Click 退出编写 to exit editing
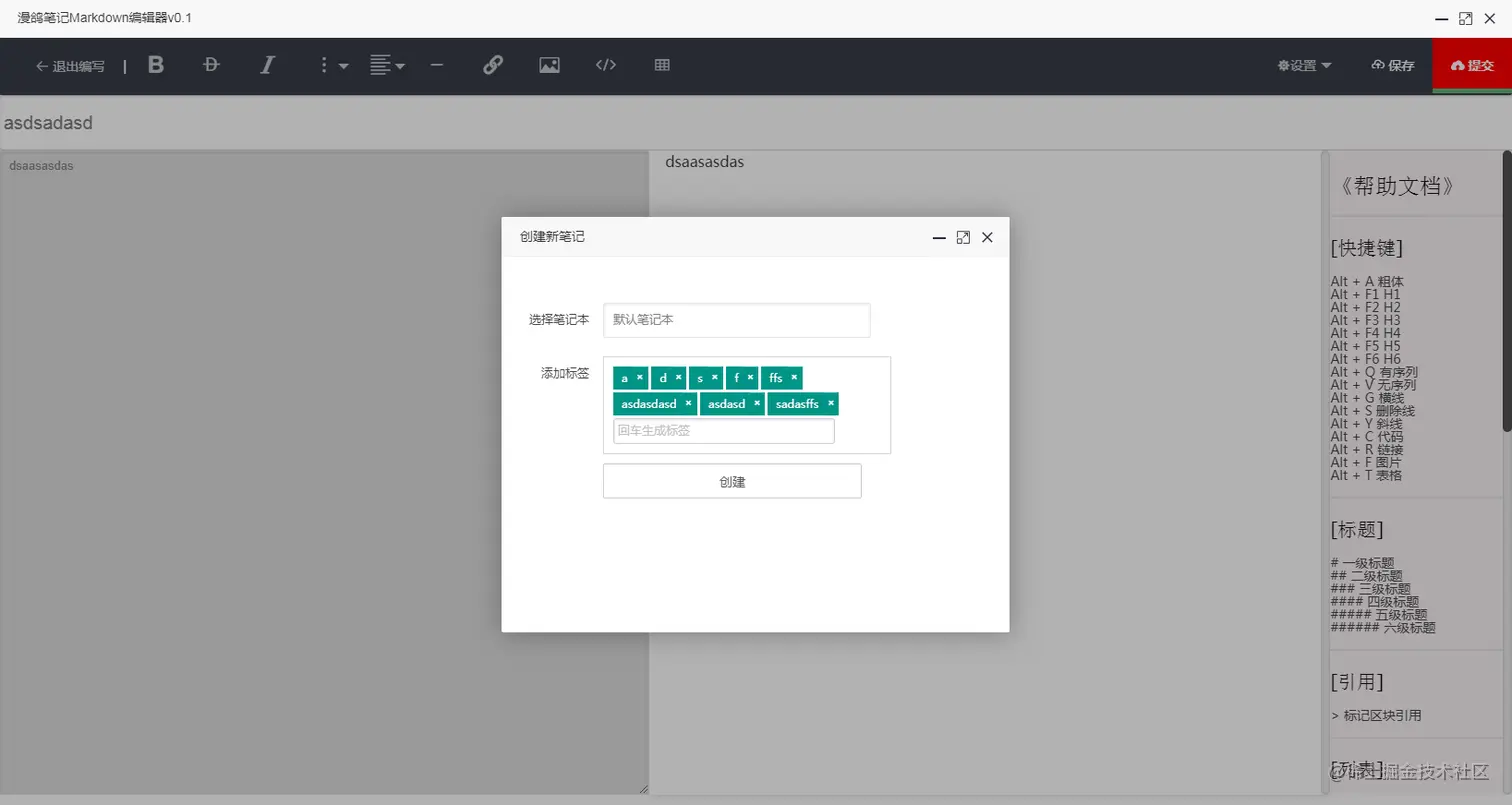Screen dimensions: 1512x805 (x=70, y=66)
